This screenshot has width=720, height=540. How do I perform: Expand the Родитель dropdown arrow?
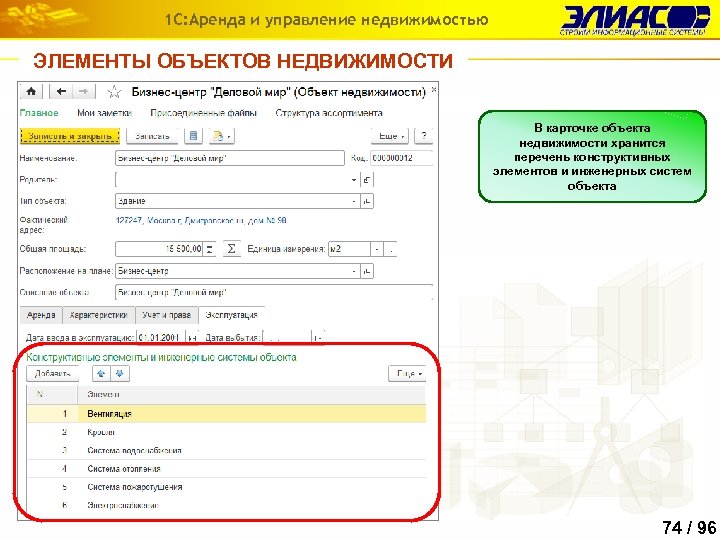354,180
